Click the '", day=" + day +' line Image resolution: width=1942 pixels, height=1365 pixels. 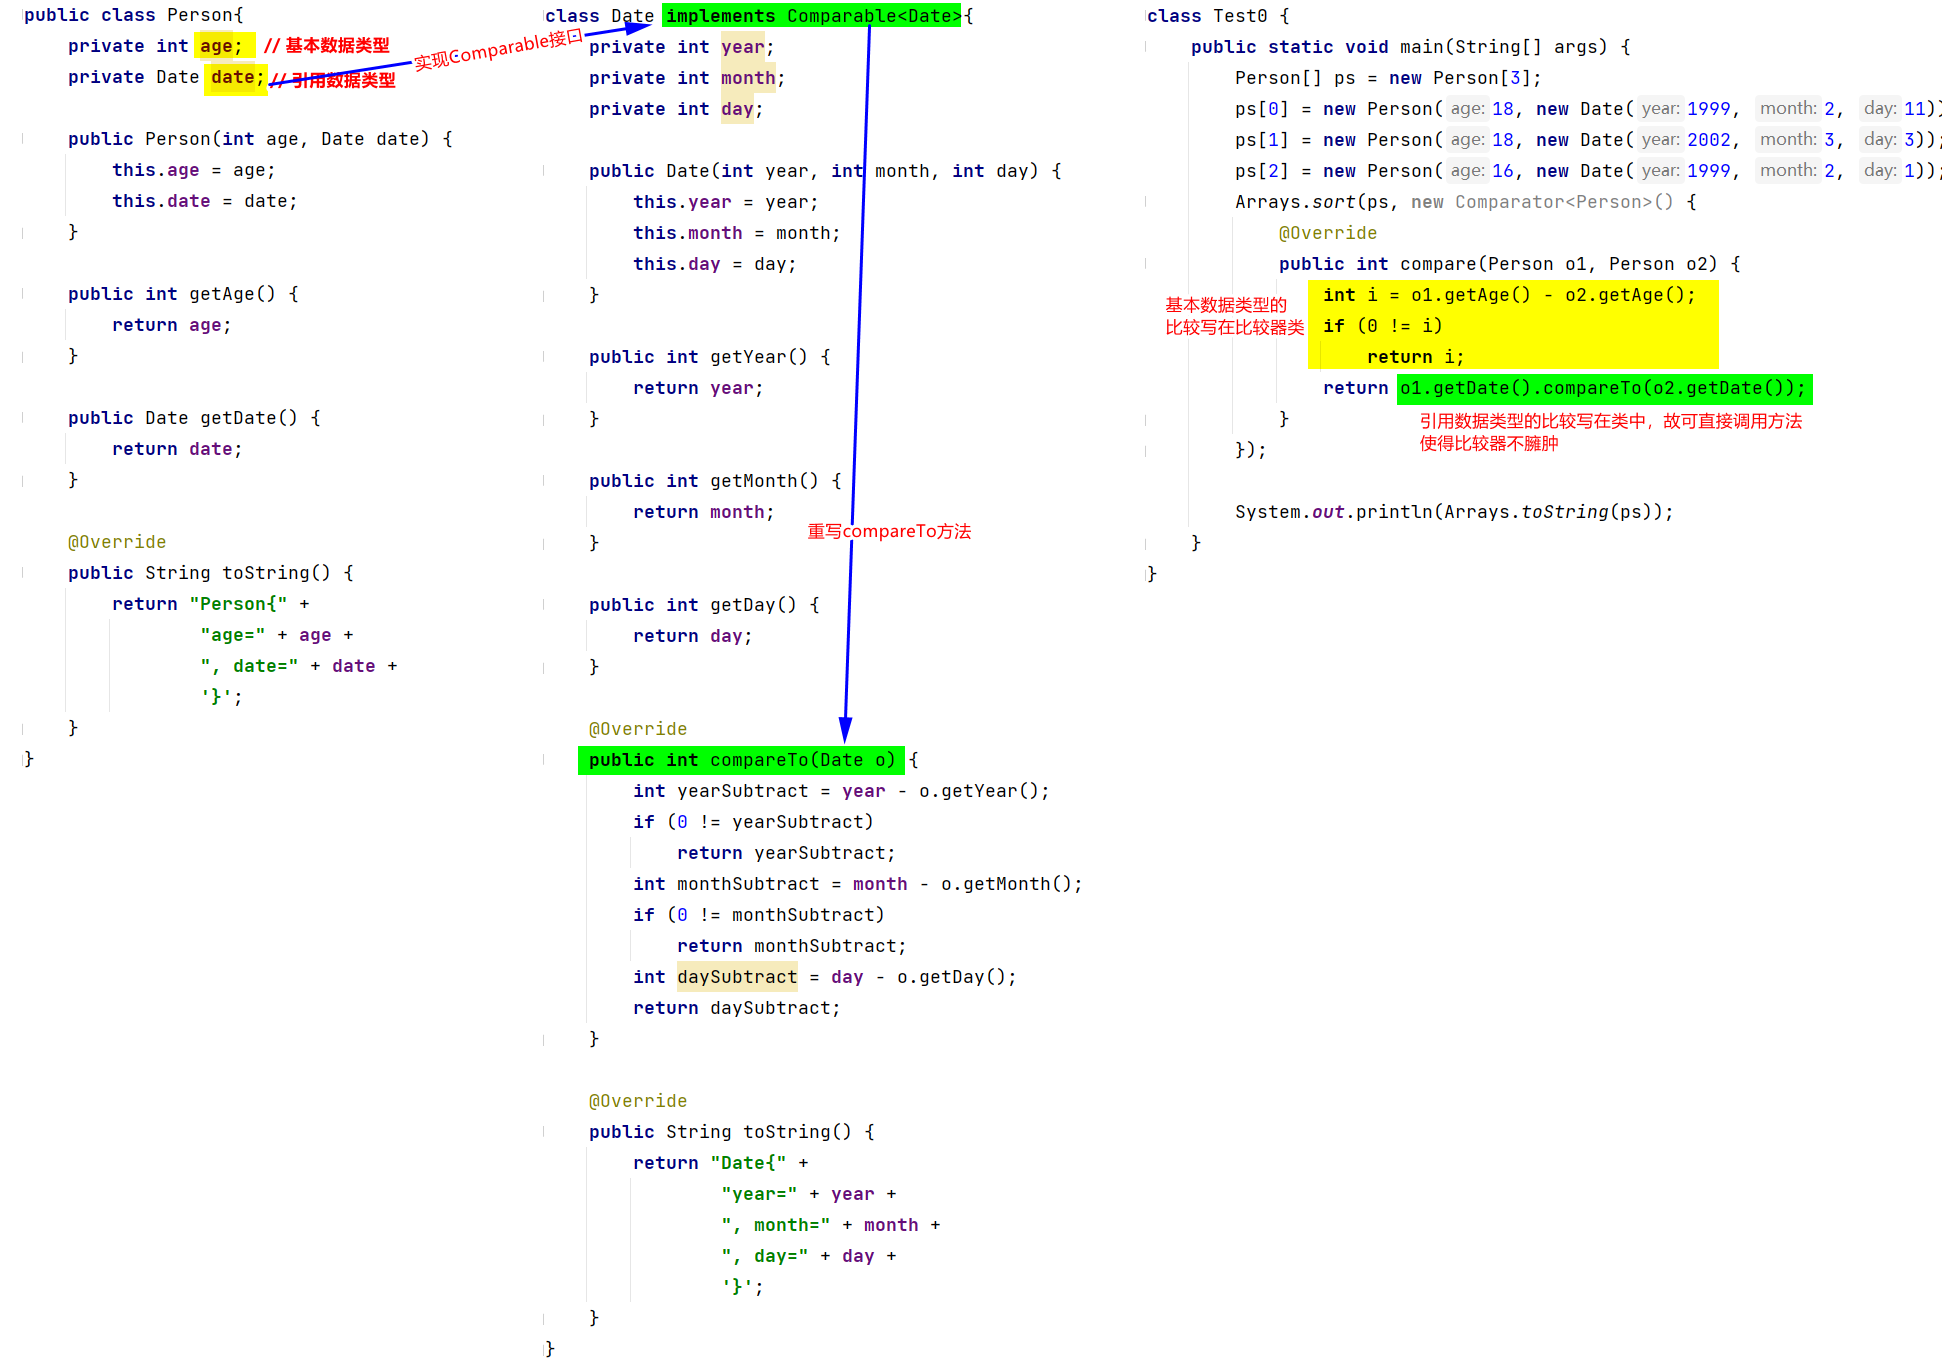coord(809,1256)
